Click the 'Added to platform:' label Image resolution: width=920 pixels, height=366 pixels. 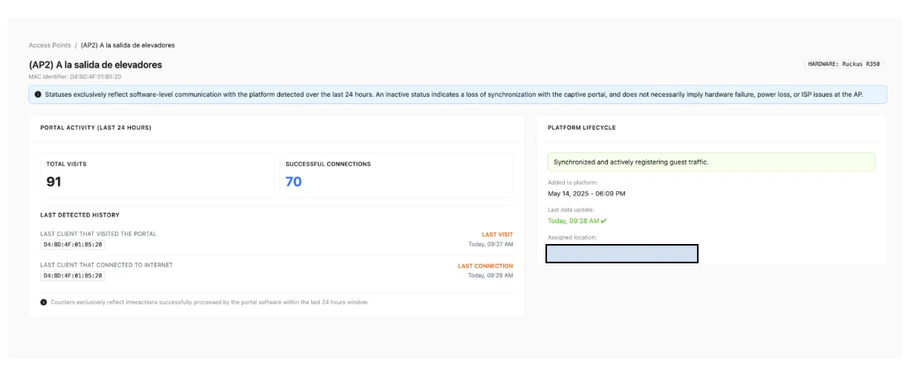(x=573, y=182)
